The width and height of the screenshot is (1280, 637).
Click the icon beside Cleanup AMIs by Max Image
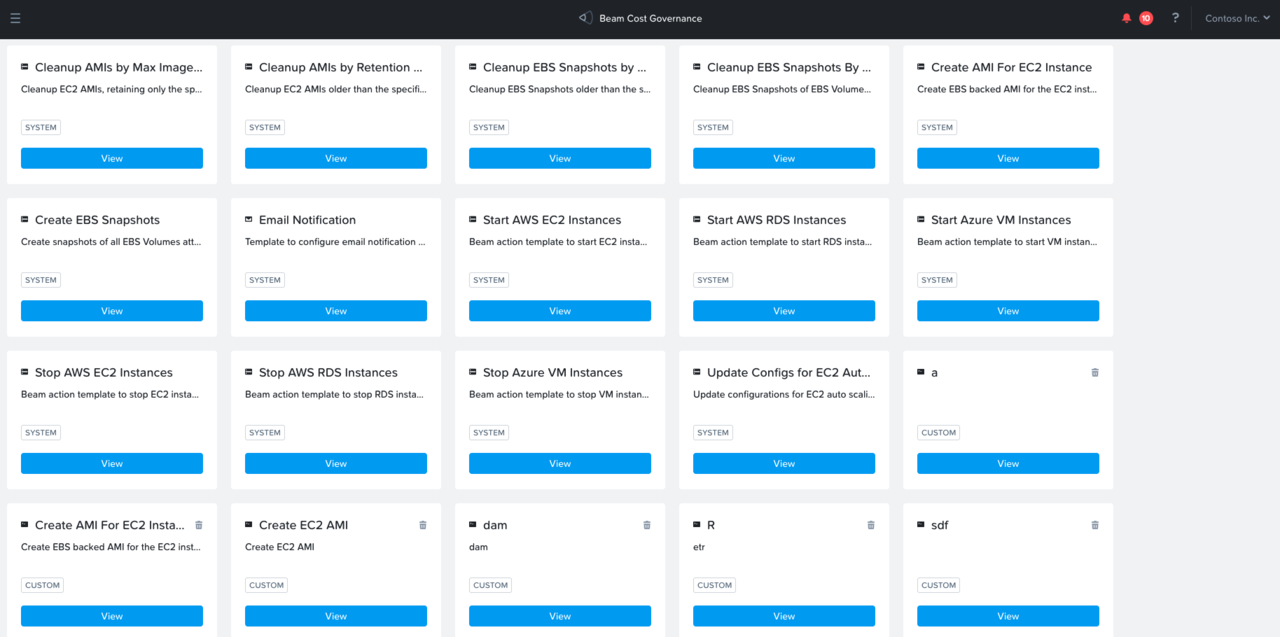tap(25, 67)
